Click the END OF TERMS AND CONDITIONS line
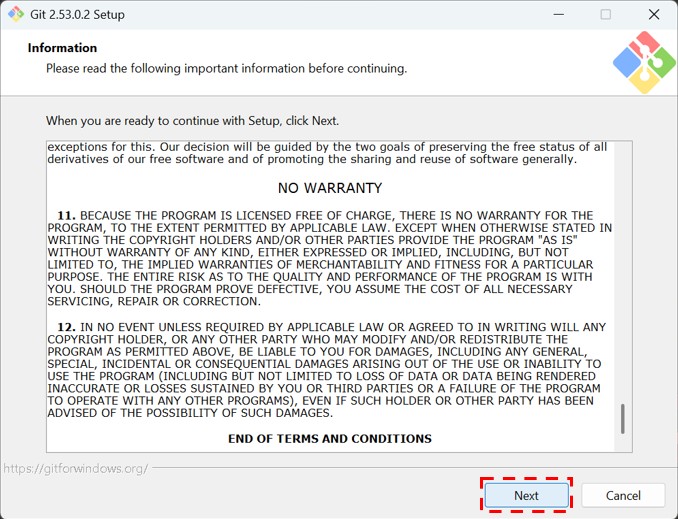 pyautogui.click(x=330, y=438)
